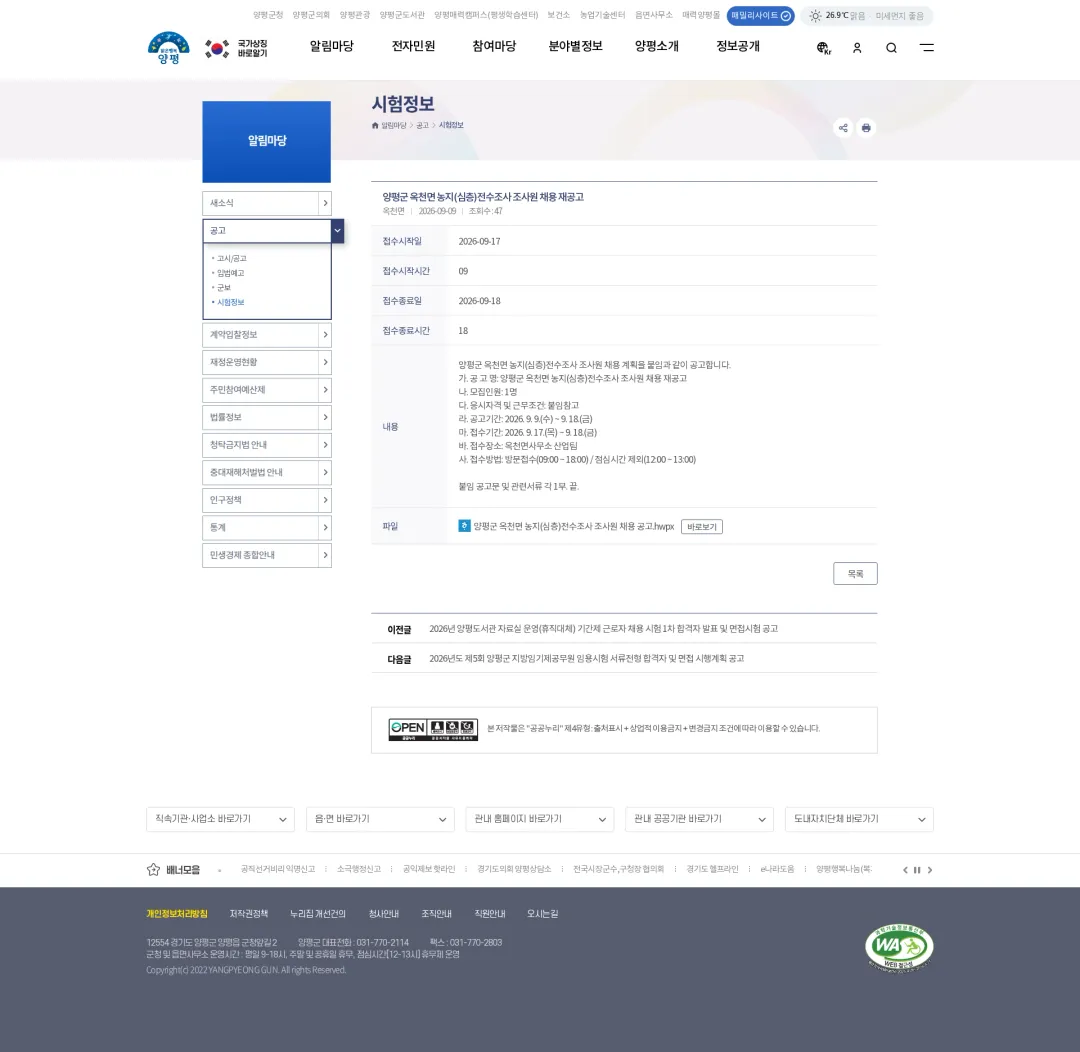Open the 패밀리사이트 button
This screenshot has height=1052, width=1080.
pos(760,15)
